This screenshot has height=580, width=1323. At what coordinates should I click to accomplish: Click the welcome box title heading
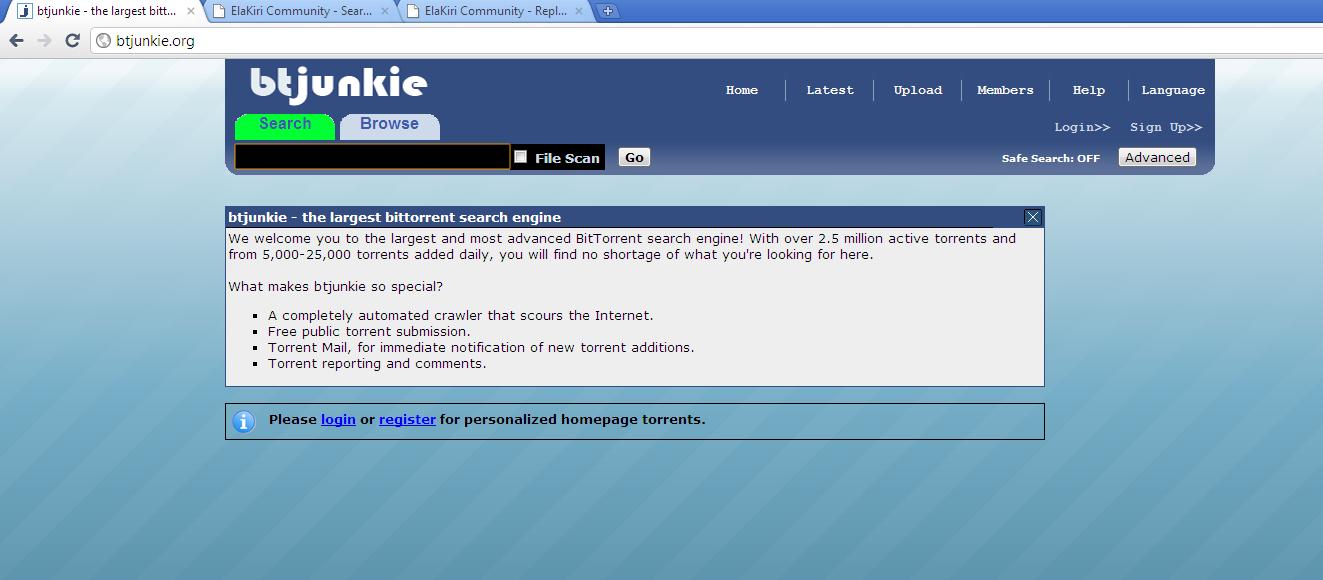point(394,217)
